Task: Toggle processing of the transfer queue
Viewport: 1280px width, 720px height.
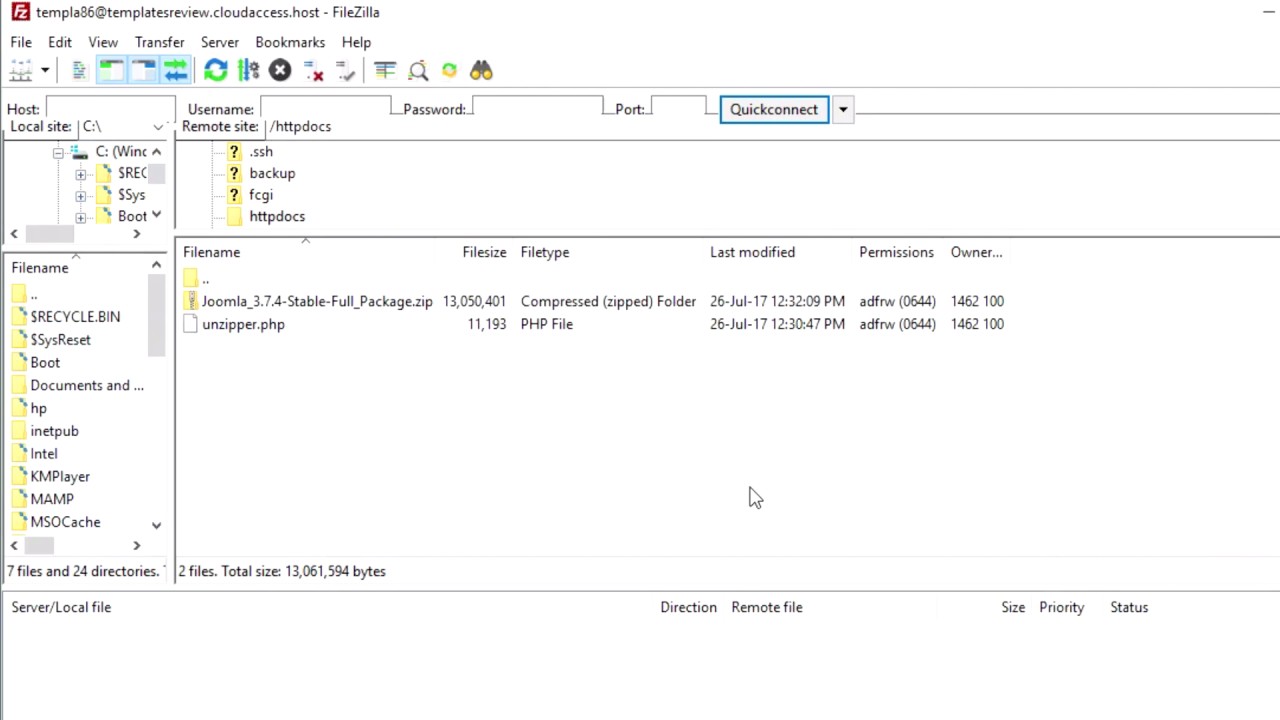Action: click(x=248, y=70)
